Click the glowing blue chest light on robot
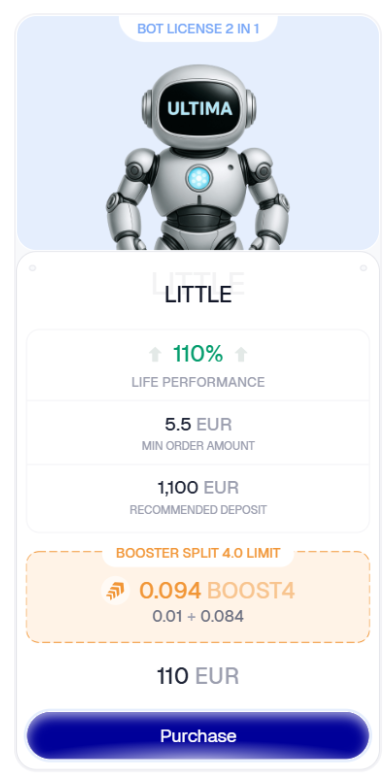Screen dimensions: 391x775 (199, 178)
